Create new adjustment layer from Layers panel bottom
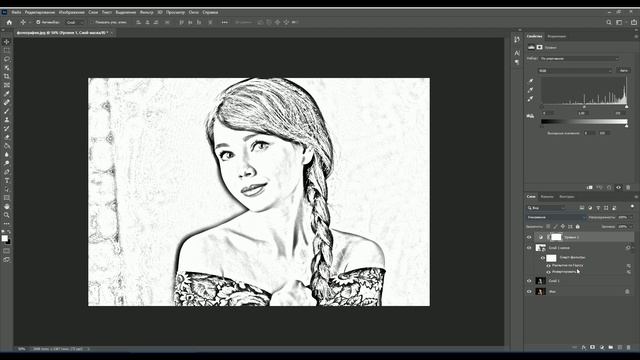 click(602, 347)
